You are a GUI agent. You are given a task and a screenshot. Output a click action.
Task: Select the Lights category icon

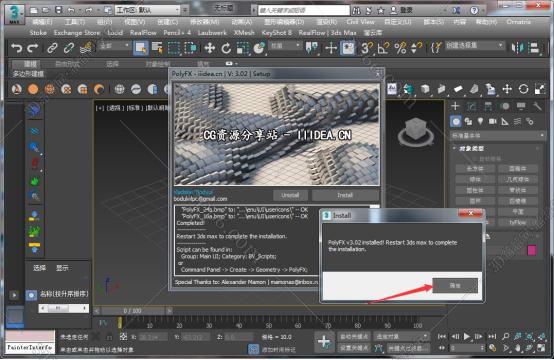(x=480, y=122)
